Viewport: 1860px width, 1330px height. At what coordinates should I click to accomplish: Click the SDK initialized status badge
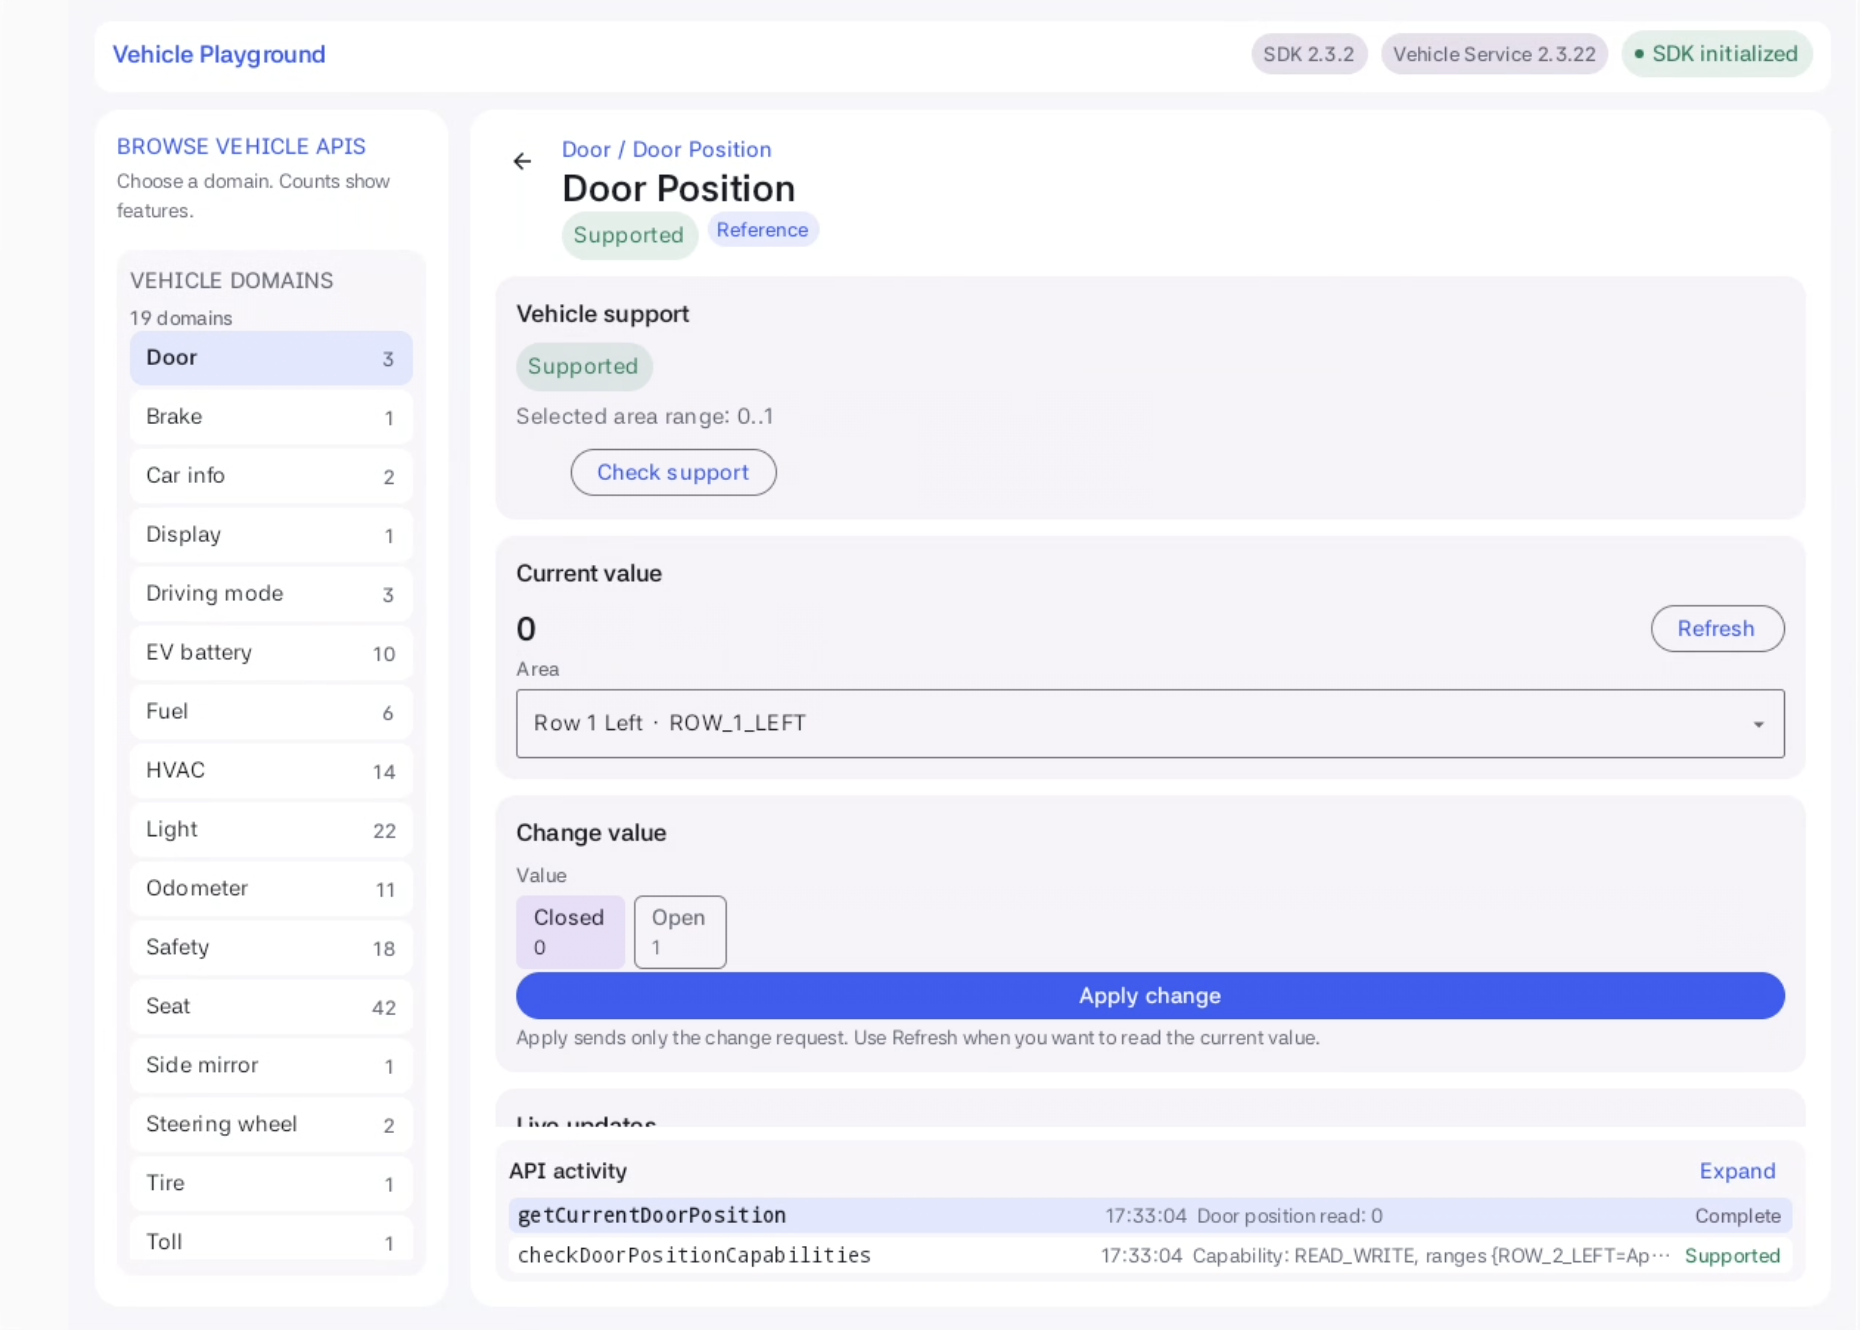click(1717, 54)
